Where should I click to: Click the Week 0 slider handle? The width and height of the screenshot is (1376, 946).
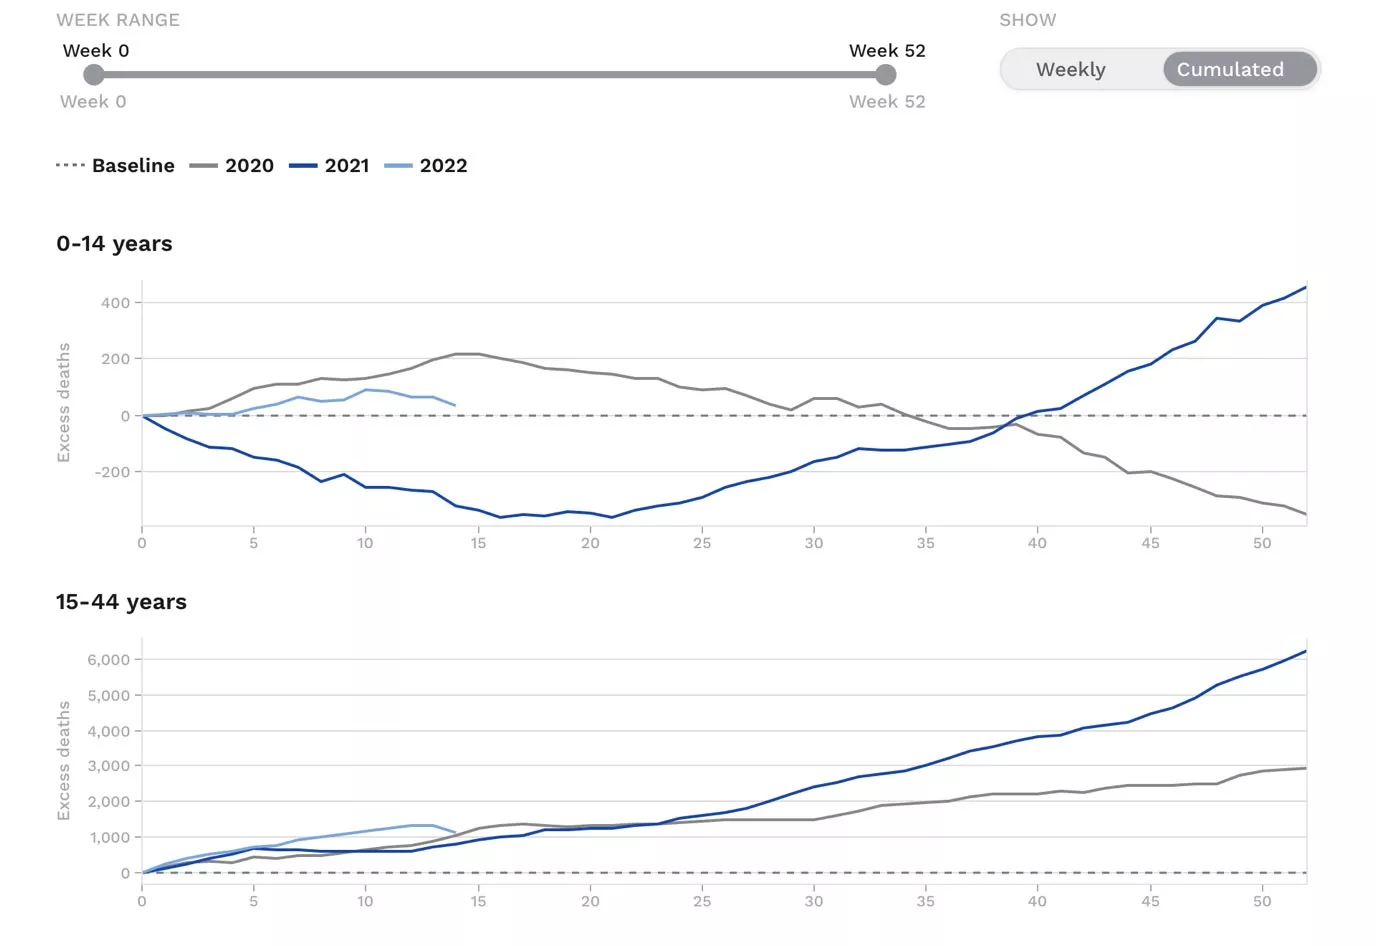(94, 75)
